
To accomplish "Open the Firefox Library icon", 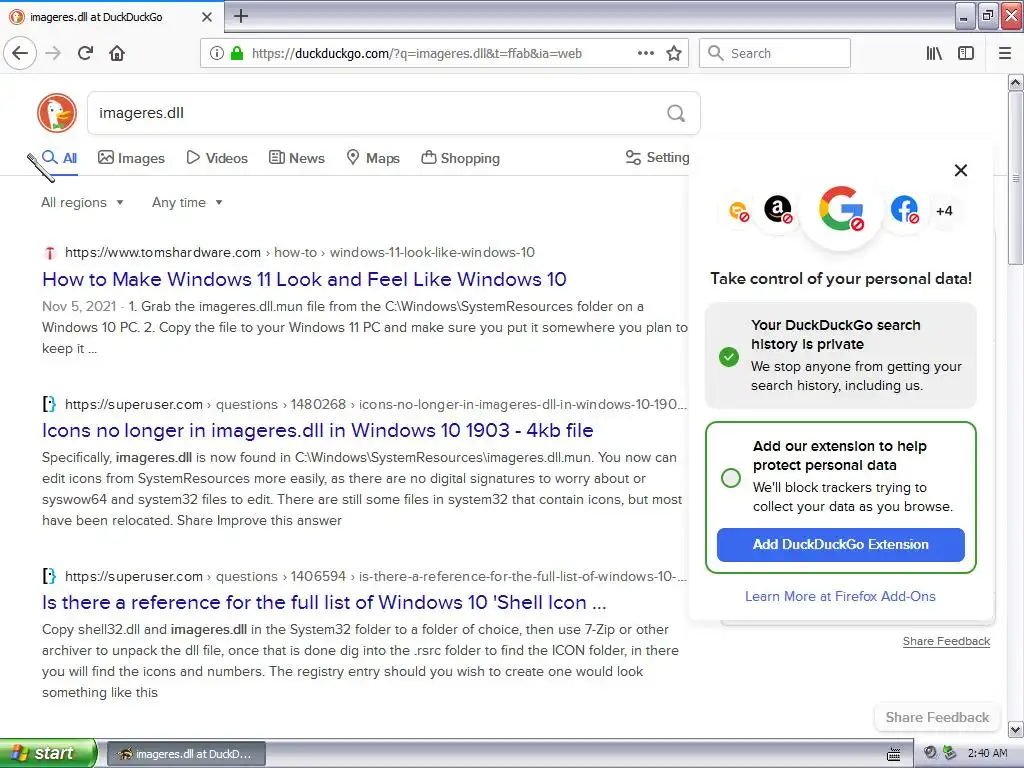I will pos(934,53).
